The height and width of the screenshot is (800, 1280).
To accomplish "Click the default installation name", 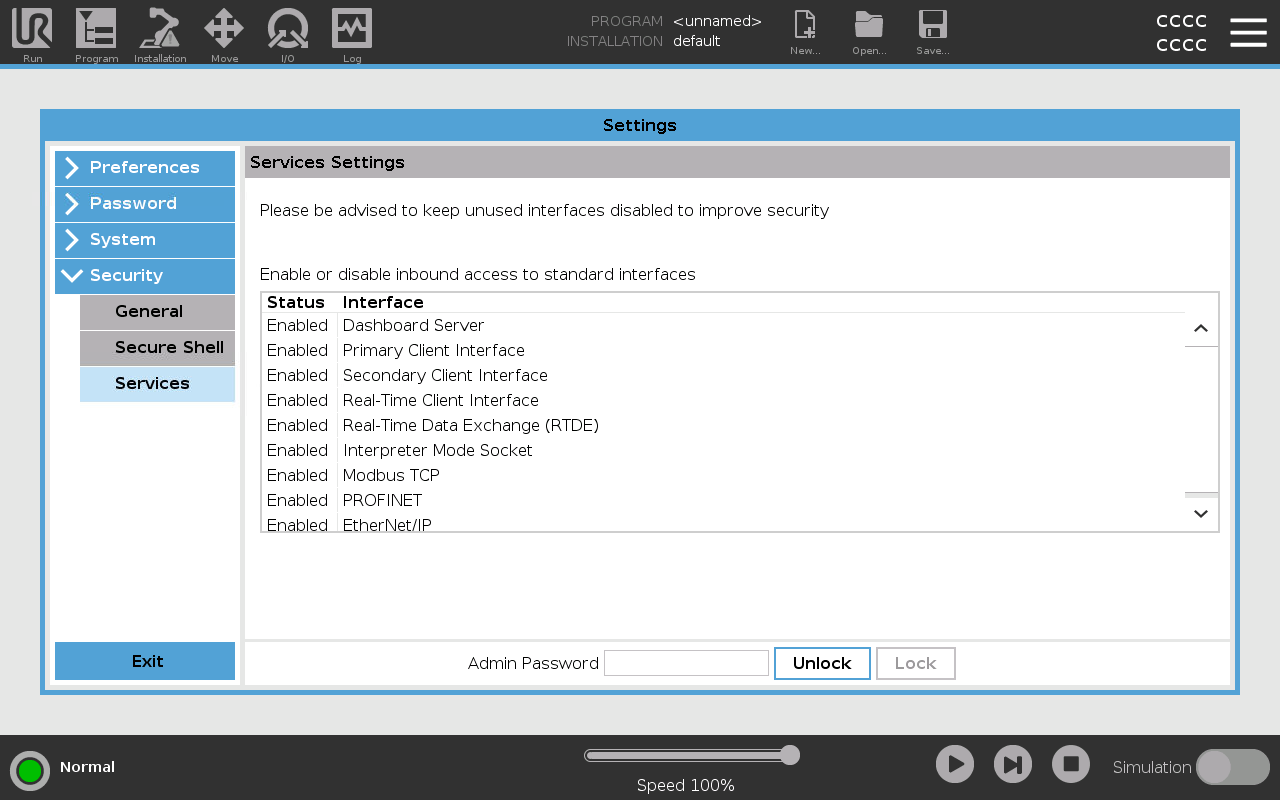I will (x=697, y=41).
